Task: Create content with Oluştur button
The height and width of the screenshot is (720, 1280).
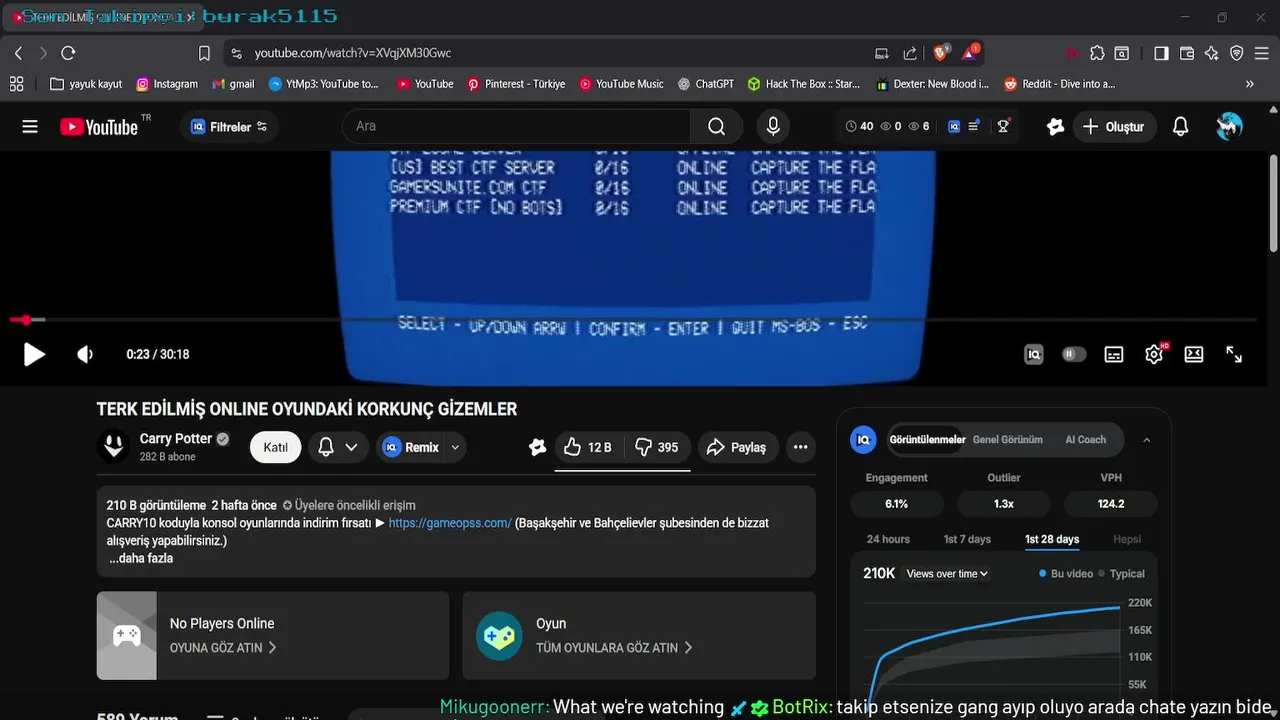Action: [x=1115, y=127]
